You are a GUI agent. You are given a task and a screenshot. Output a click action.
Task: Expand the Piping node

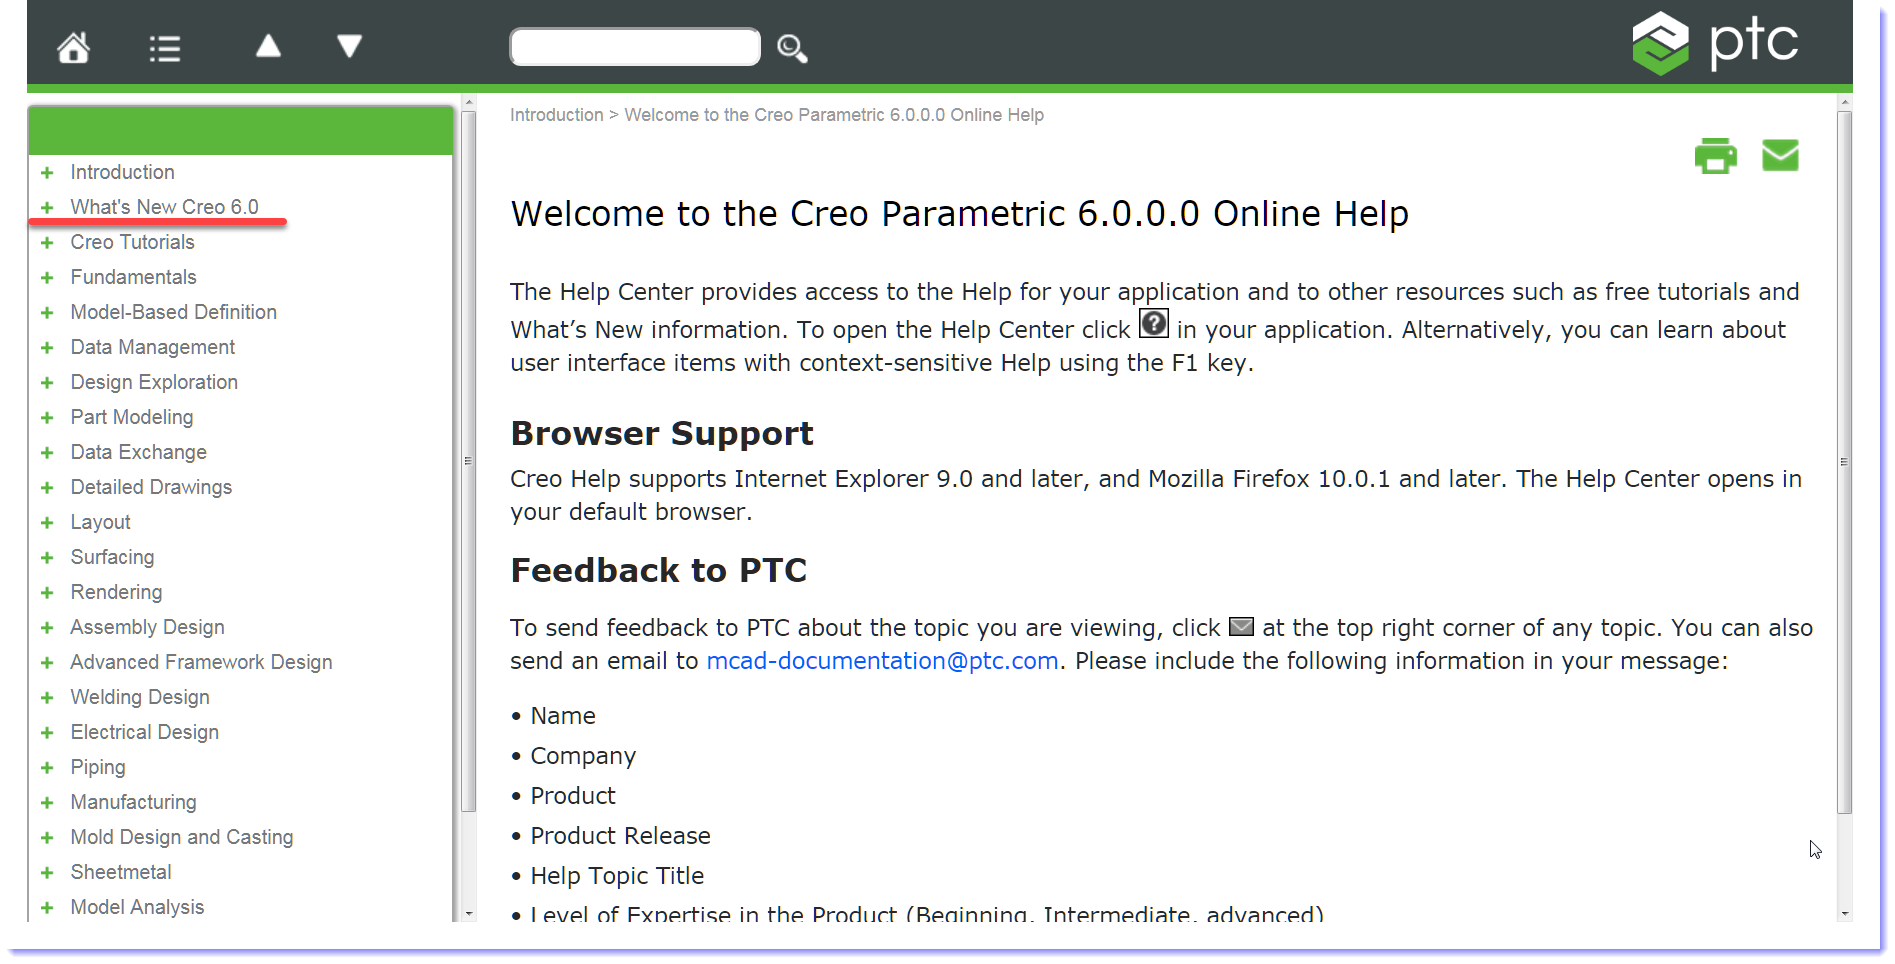coord(47,768)
